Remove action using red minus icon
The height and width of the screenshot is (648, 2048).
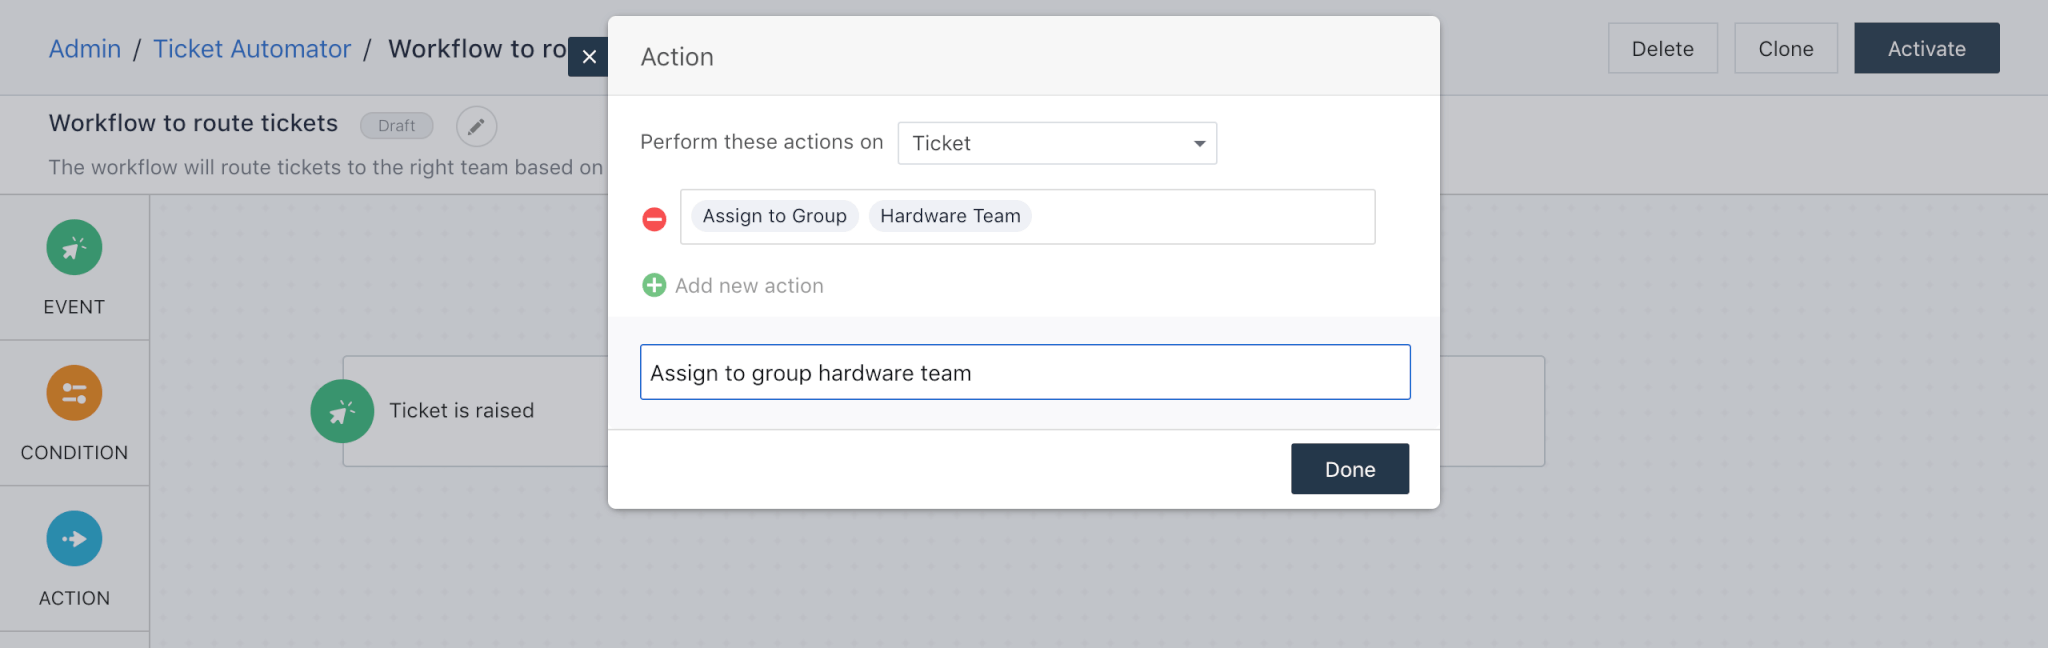pos(654,219)
